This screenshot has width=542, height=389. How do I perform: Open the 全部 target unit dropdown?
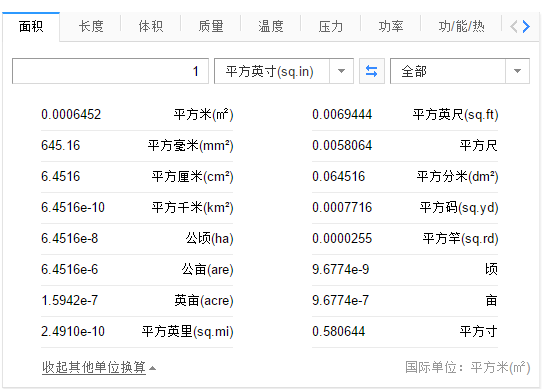point(460,71)
